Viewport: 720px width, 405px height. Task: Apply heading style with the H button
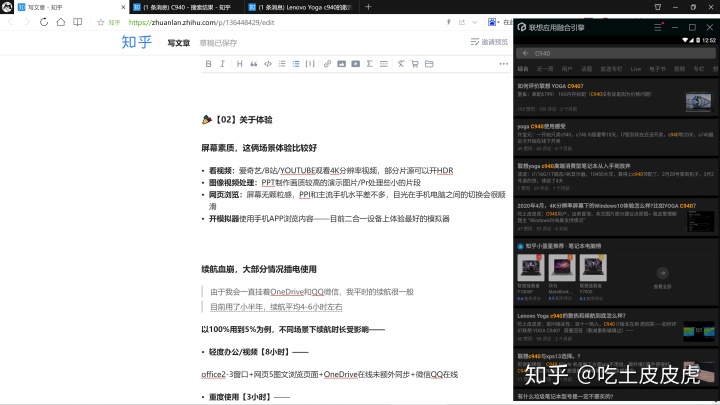point(239,64)
